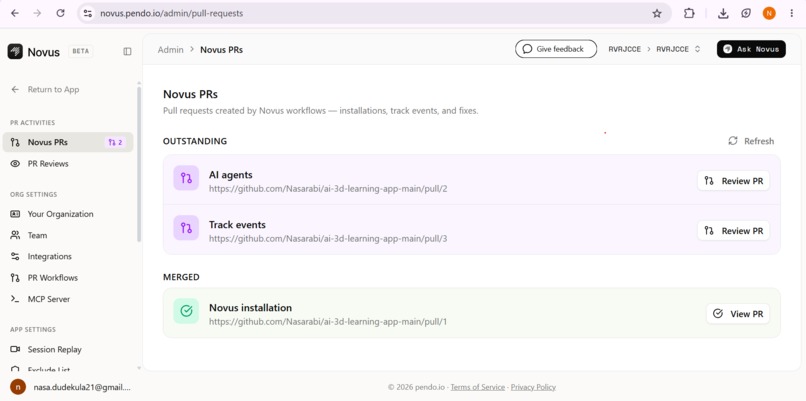Click the sidebar vertical scrollbar

coord(139,165)
